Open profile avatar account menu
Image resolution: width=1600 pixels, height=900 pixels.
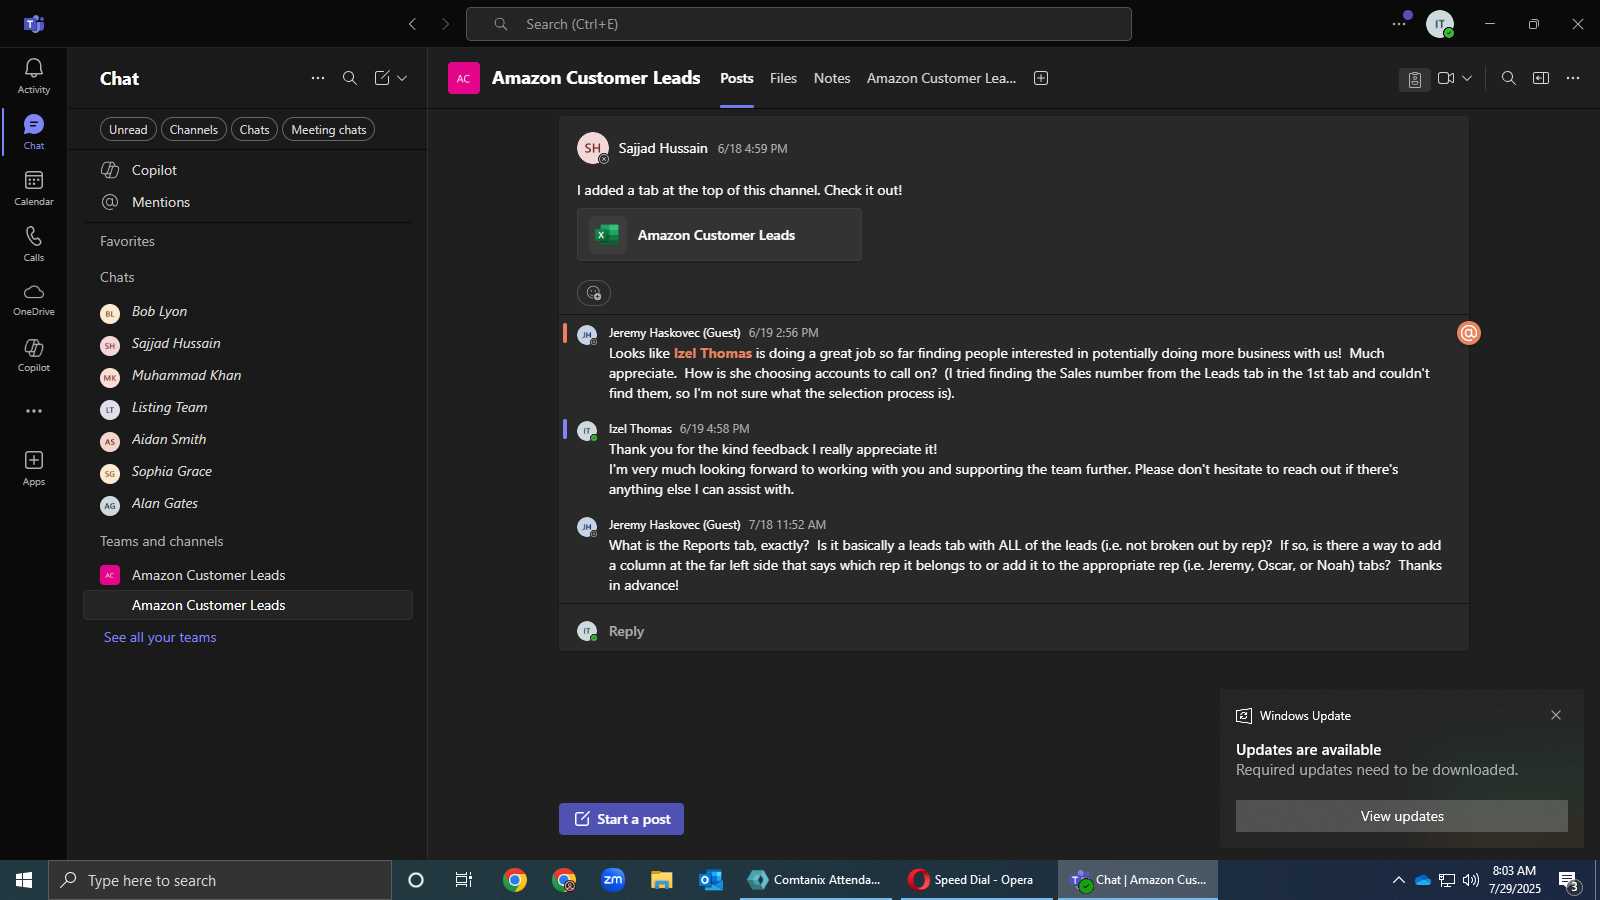(1440, 24)
